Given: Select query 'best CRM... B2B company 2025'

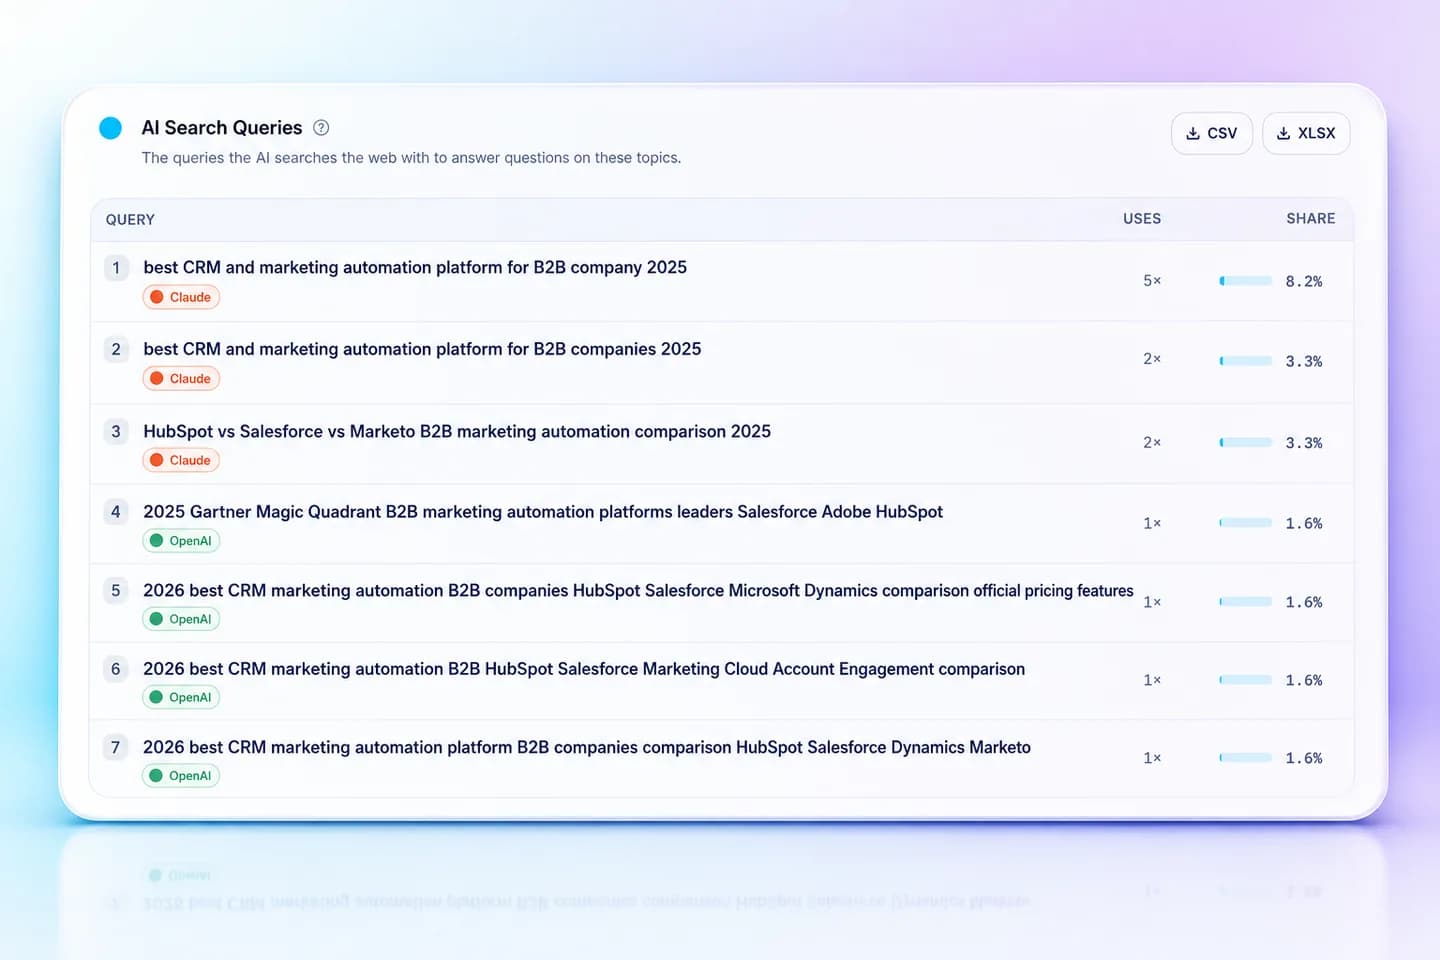Looking at the screenshot, I should (x=415, y=268).
